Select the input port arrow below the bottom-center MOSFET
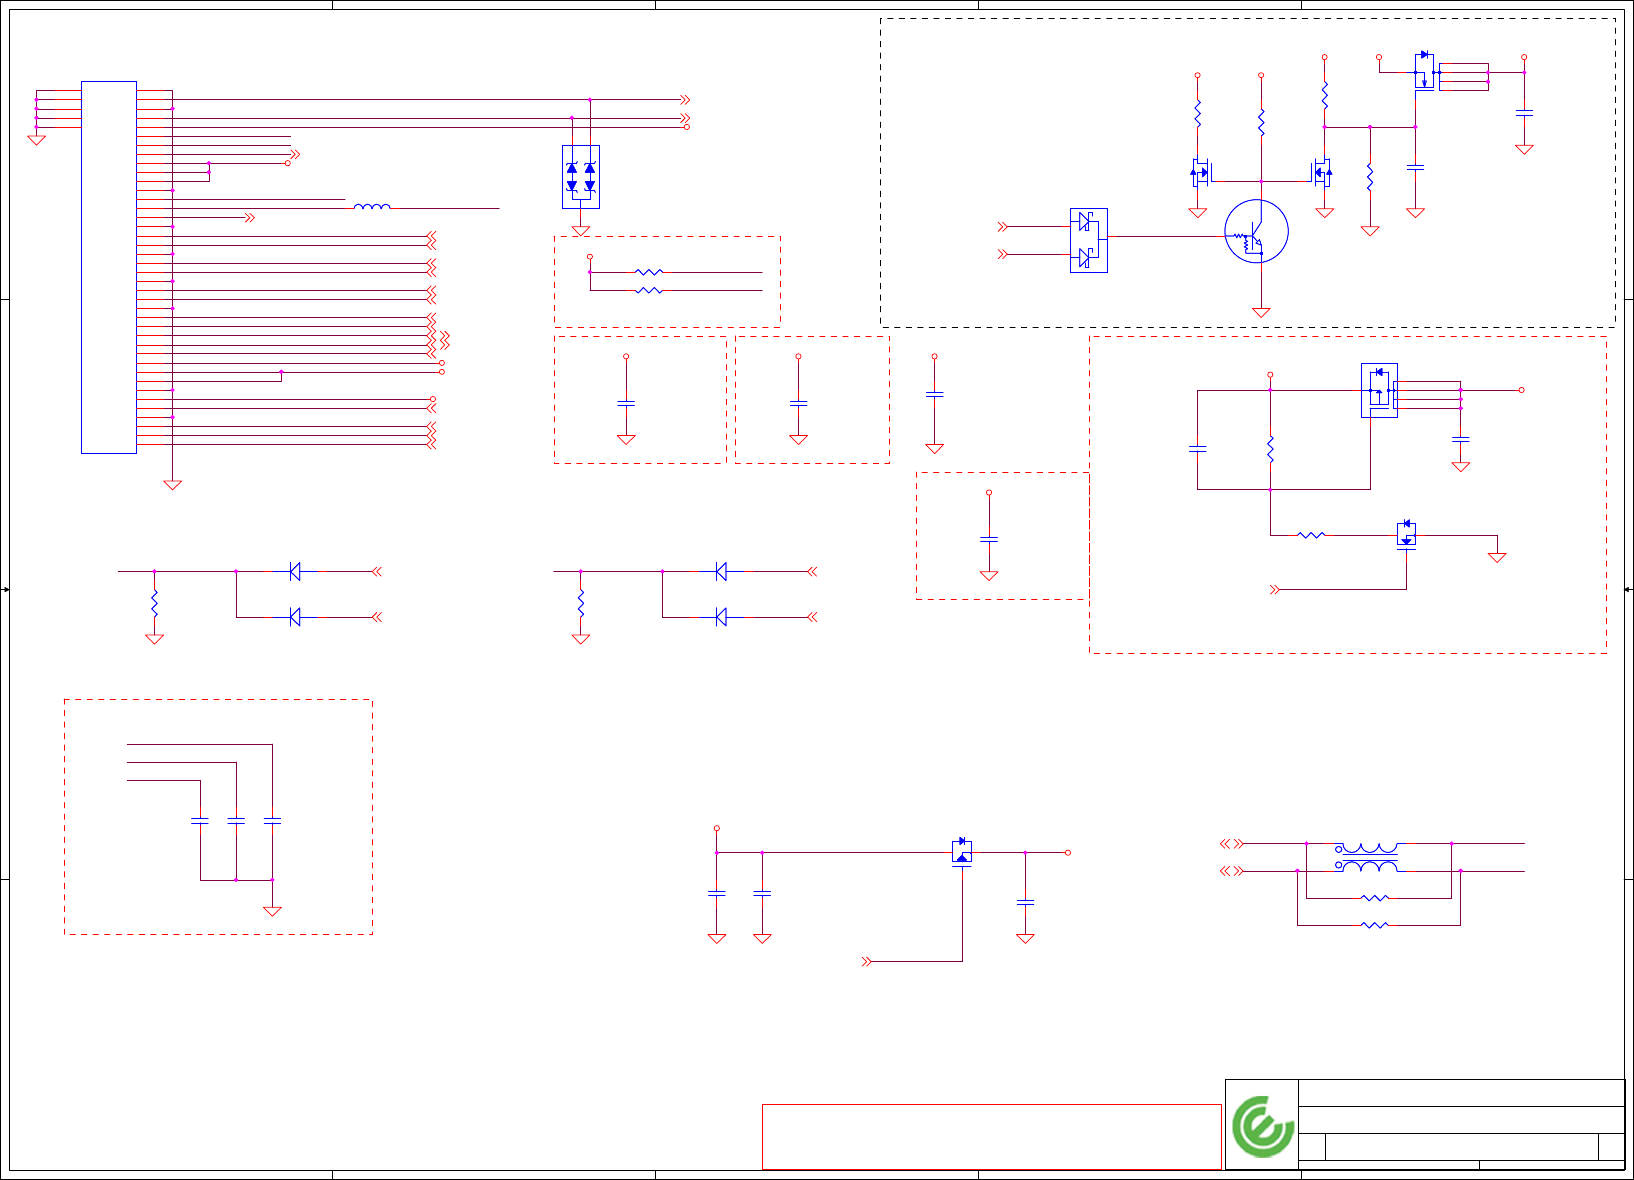This screenshot has height=1180, width=1634. coord(867,961)
